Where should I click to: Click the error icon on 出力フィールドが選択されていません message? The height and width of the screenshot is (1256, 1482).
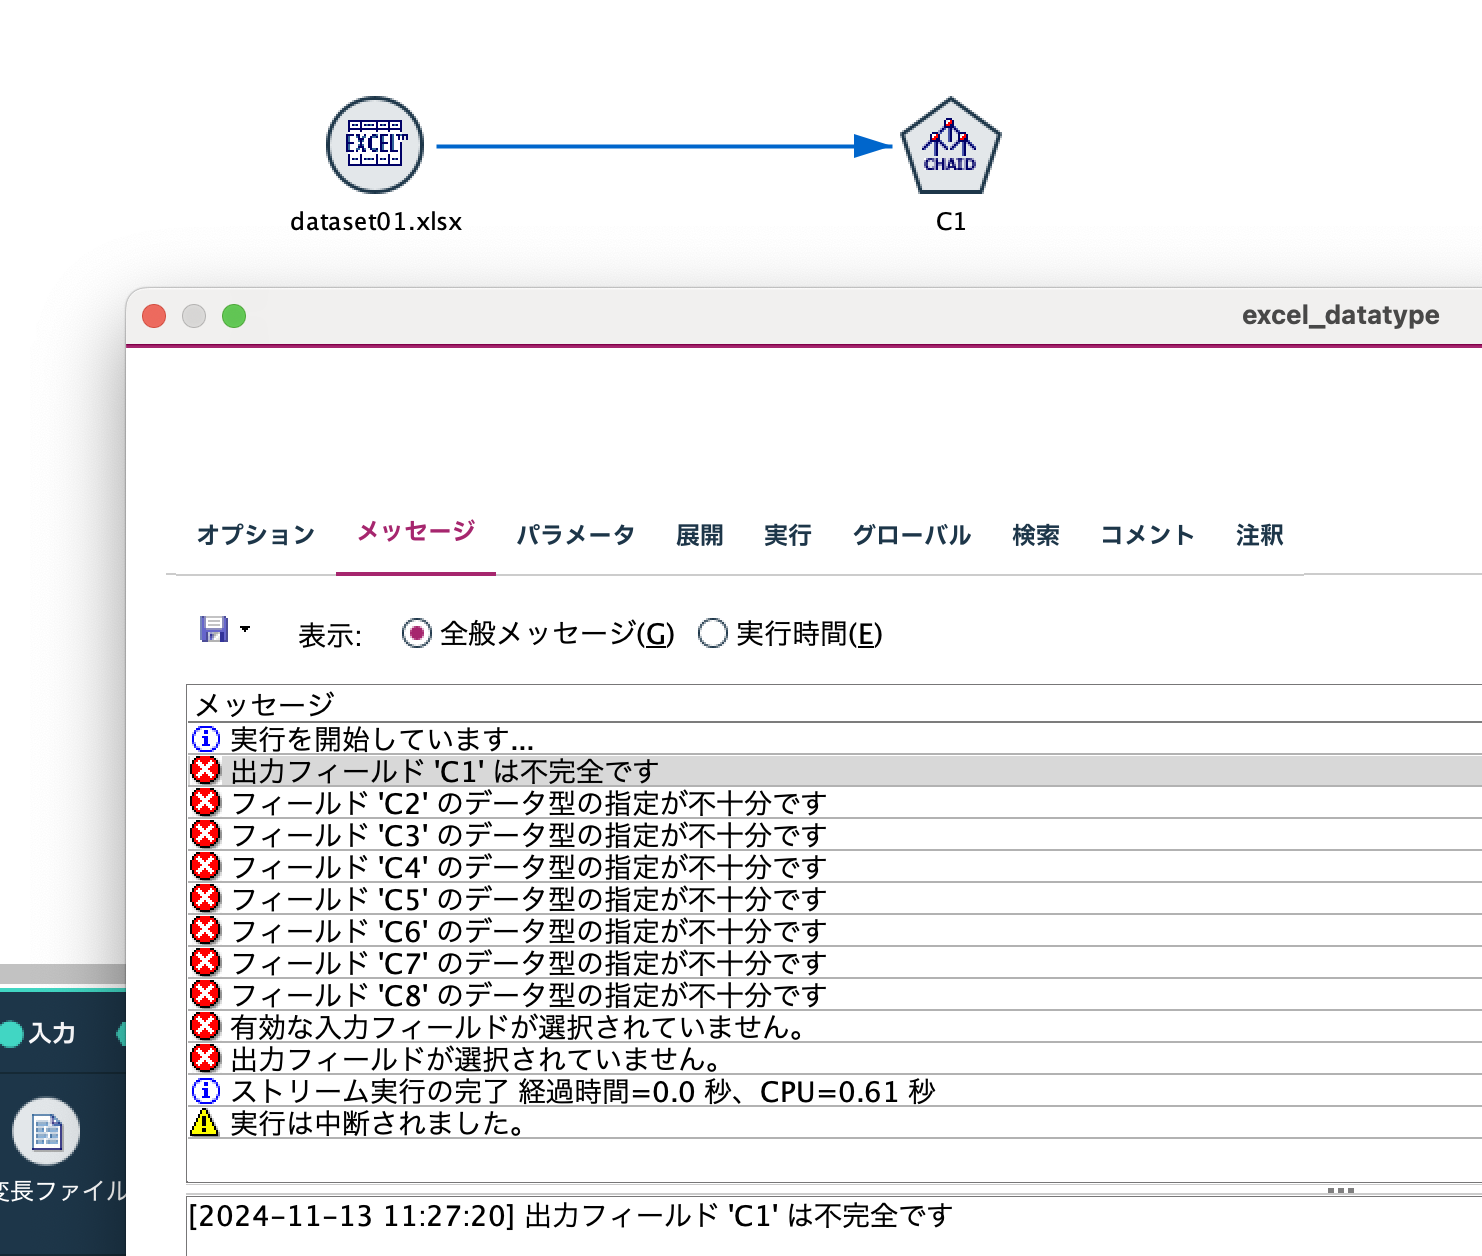tap(204, 1060)
